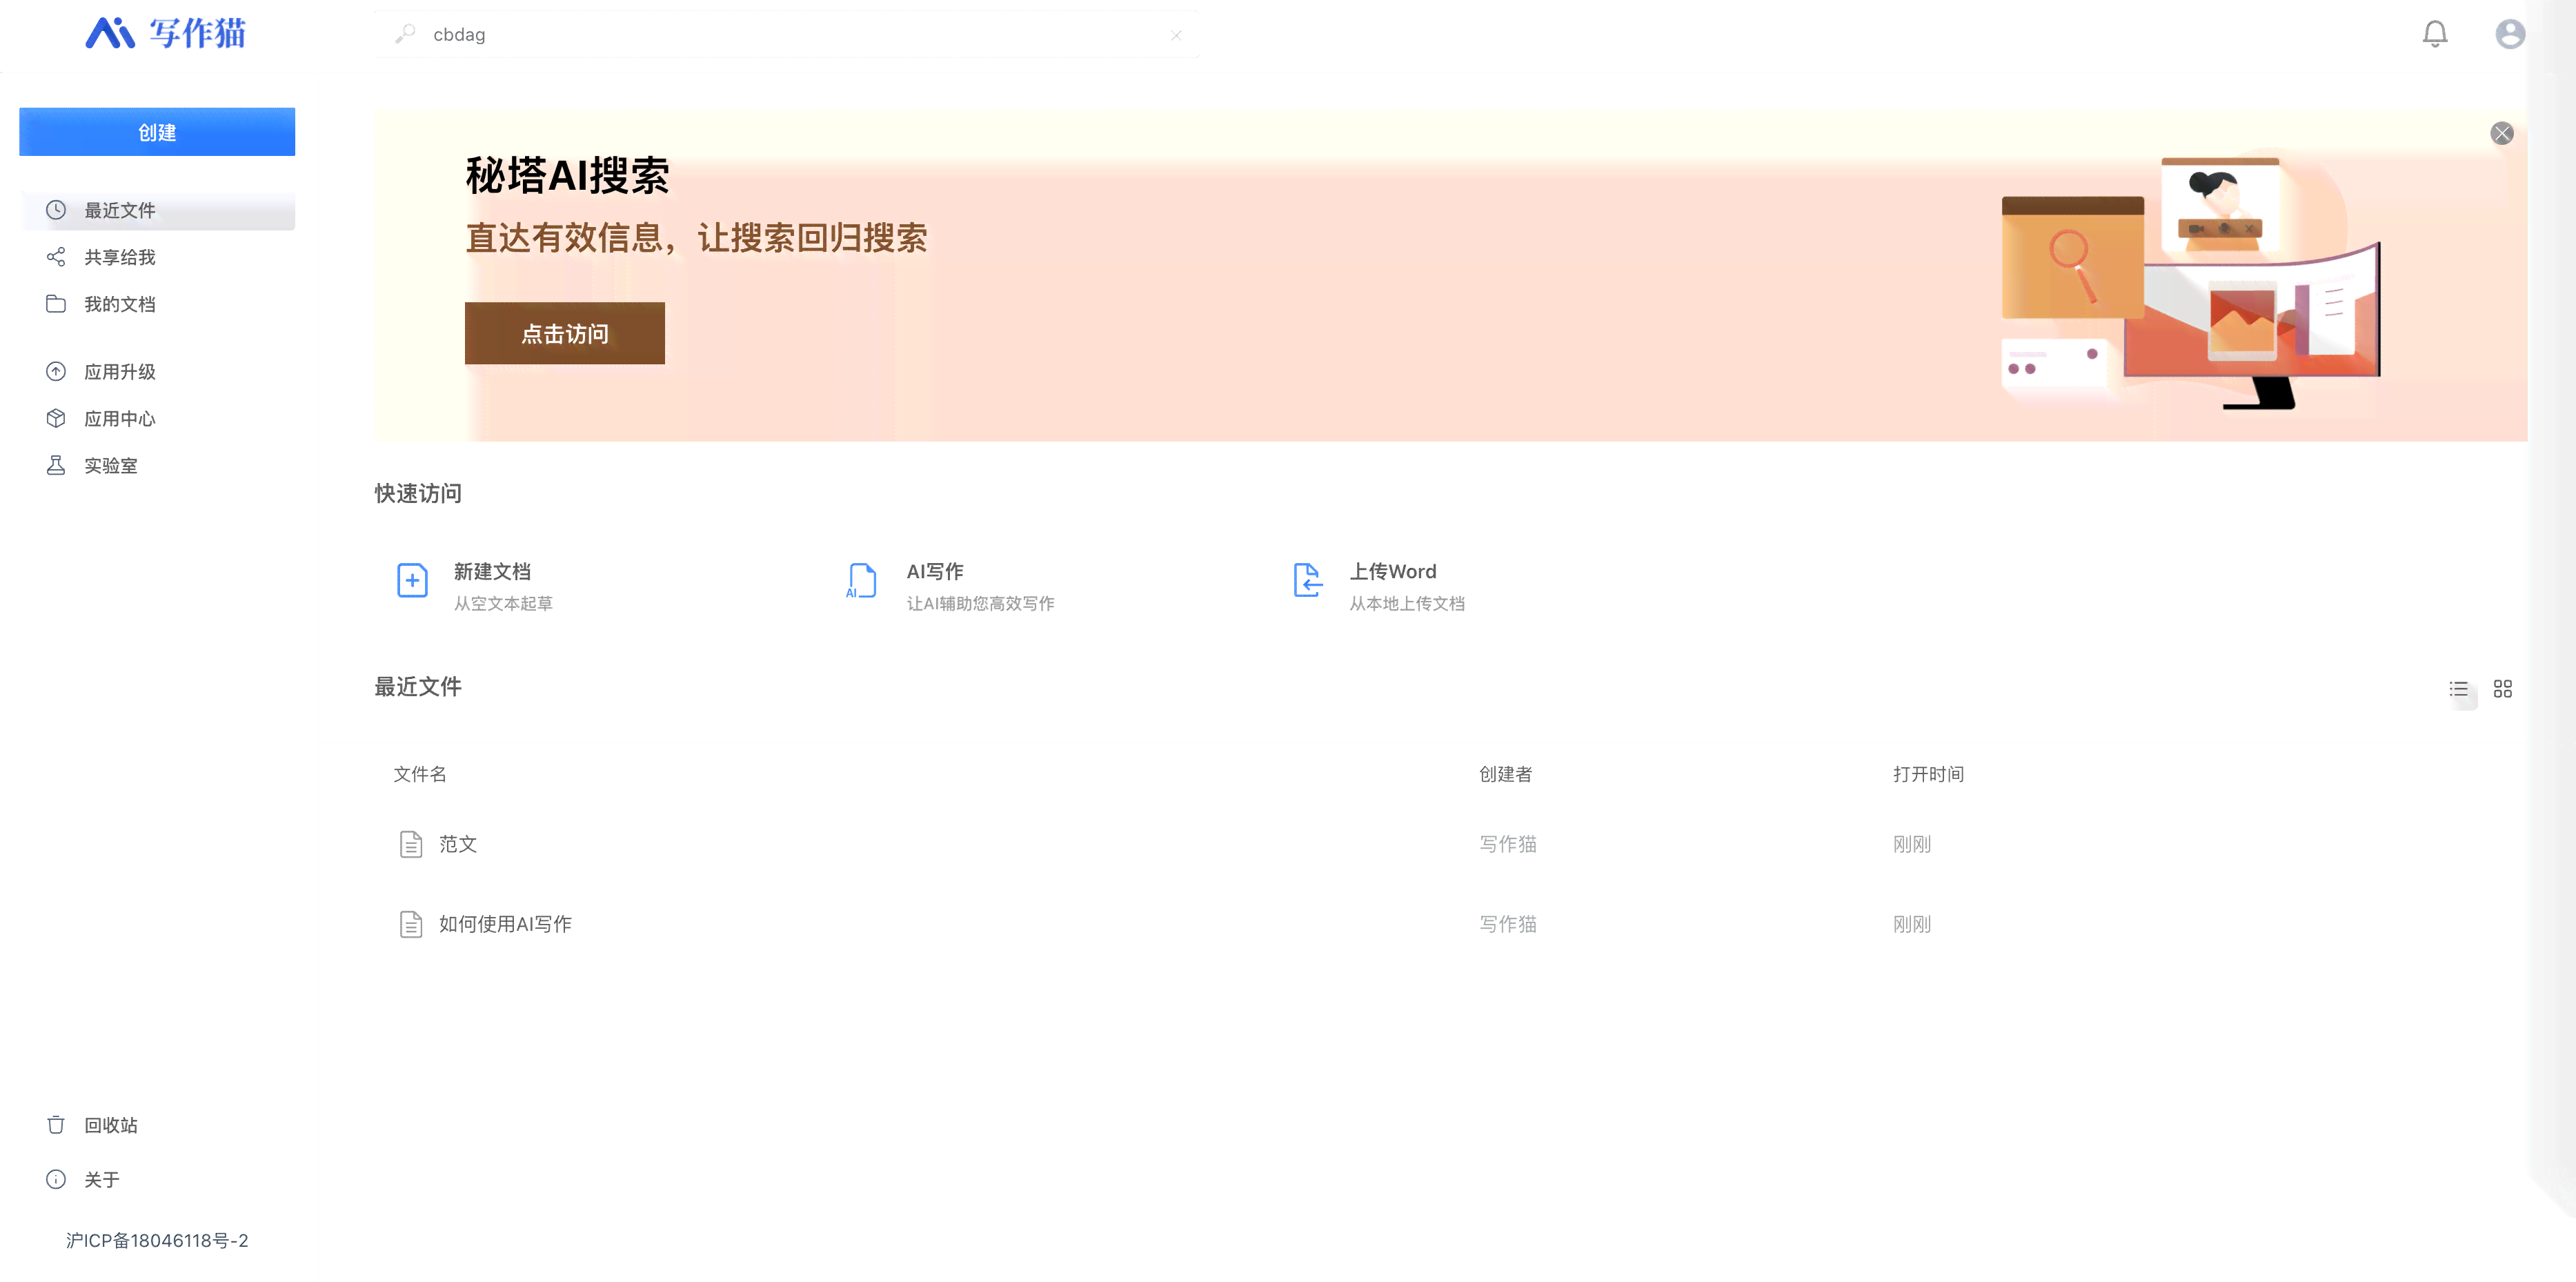This screenshot has width=2576, height=1282.
Task: Click the 创建 button
Action: (157, 132)
